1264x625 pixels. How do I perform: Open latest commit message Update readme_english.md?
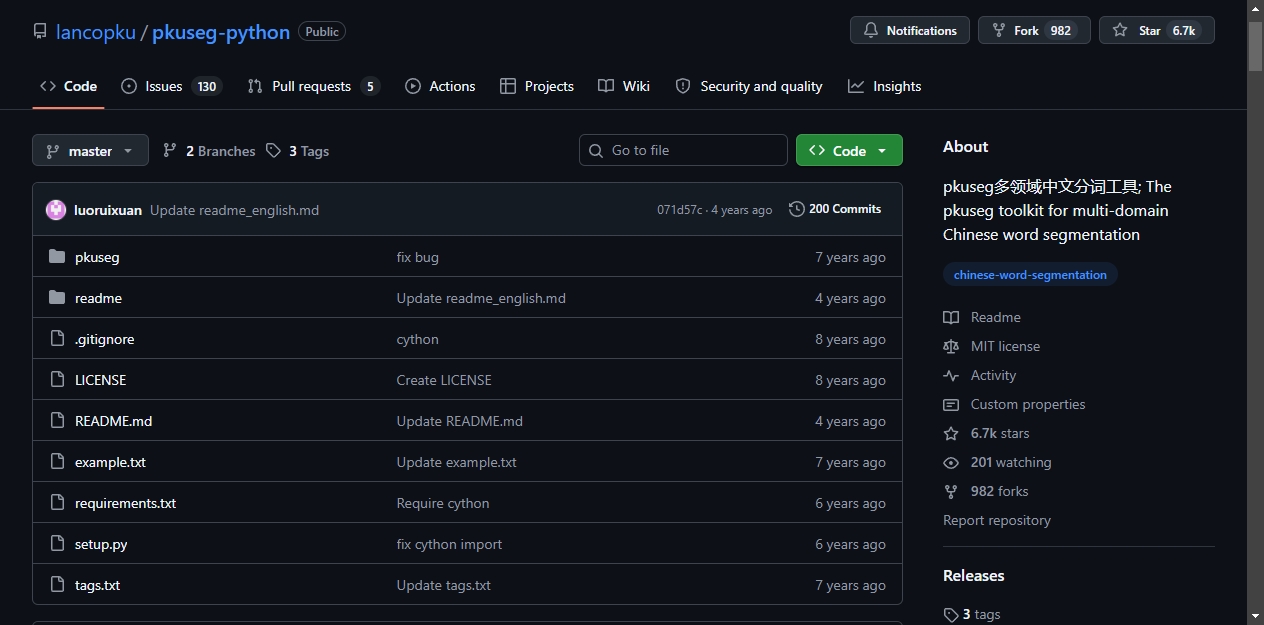pyautogui.click(x=234, y=210)
